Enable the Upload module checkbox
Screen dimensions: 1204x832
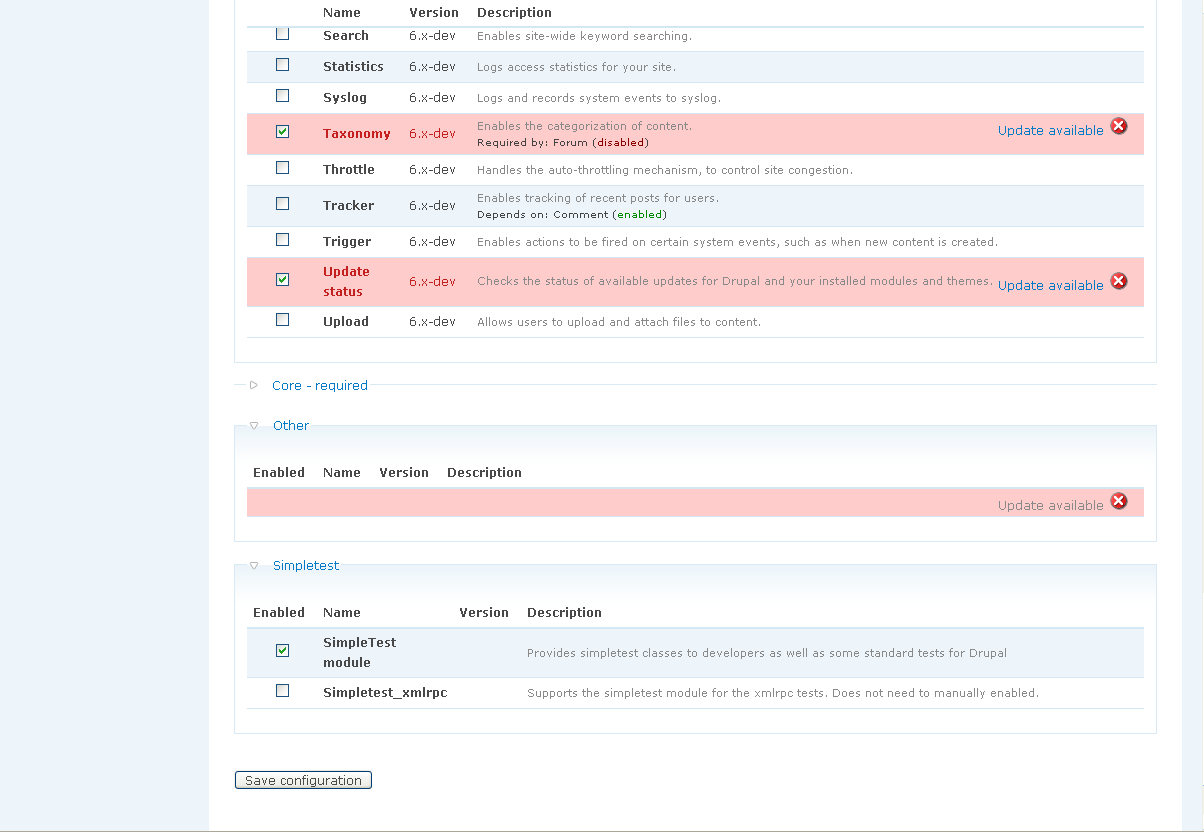[282, 320]
